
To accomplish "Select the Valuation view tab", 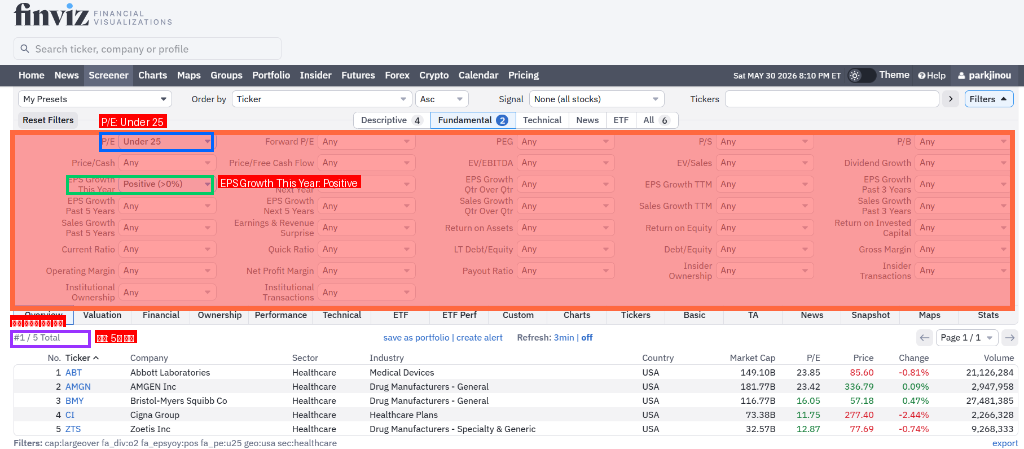I will [x=103, y=315].
